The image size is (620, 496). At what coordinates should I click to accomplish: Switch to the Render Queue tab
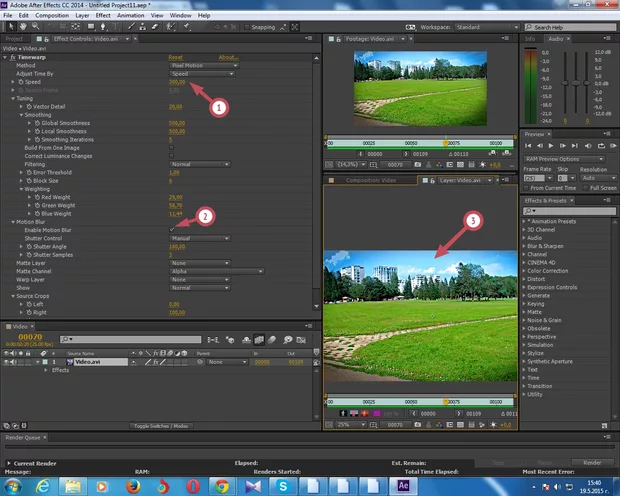[x=22, y=437]
